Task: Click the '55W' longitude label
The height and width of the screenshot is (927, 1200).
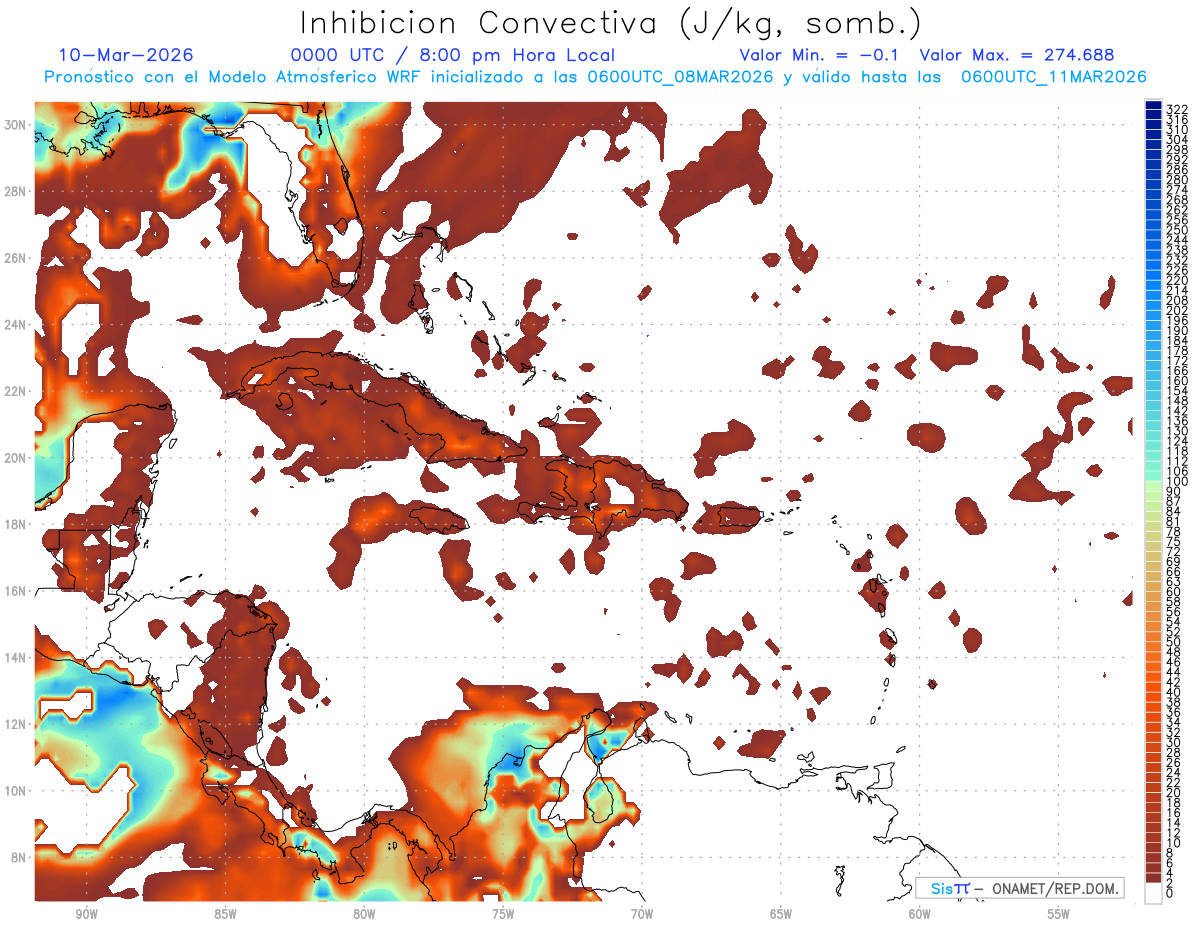Action: click(x=1058, y=914)
